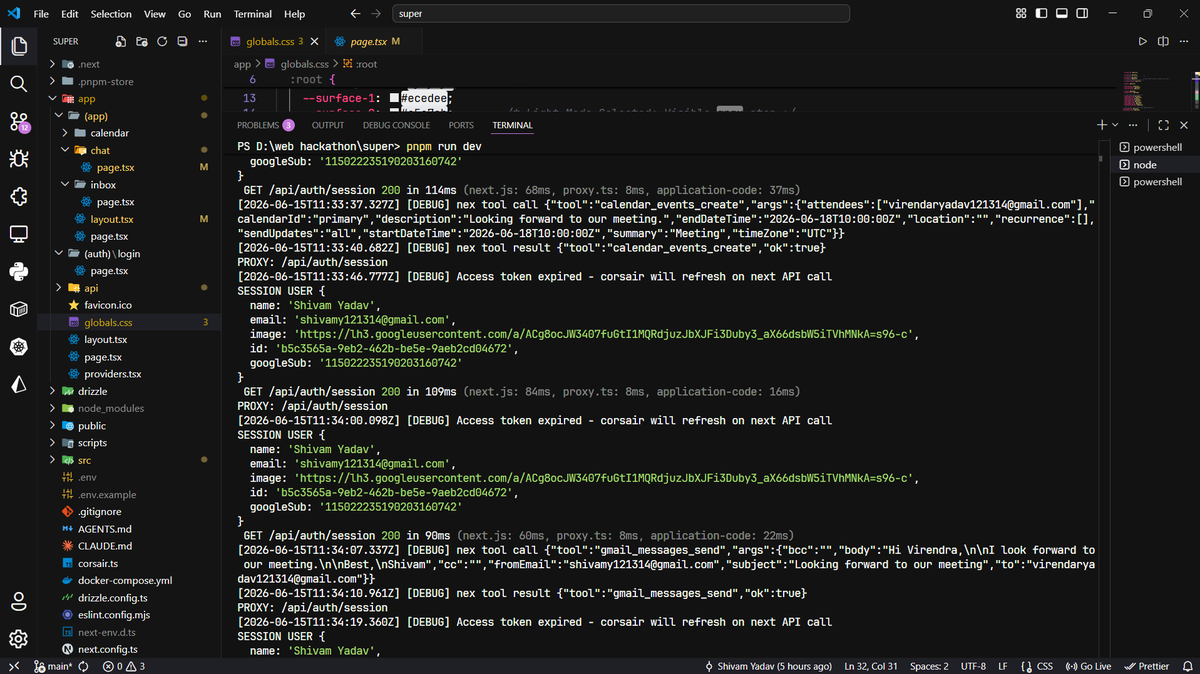This screenshot has height=674, width=1200.
Task: Open the Explorer view in activity bar
Action: point(18,46)
